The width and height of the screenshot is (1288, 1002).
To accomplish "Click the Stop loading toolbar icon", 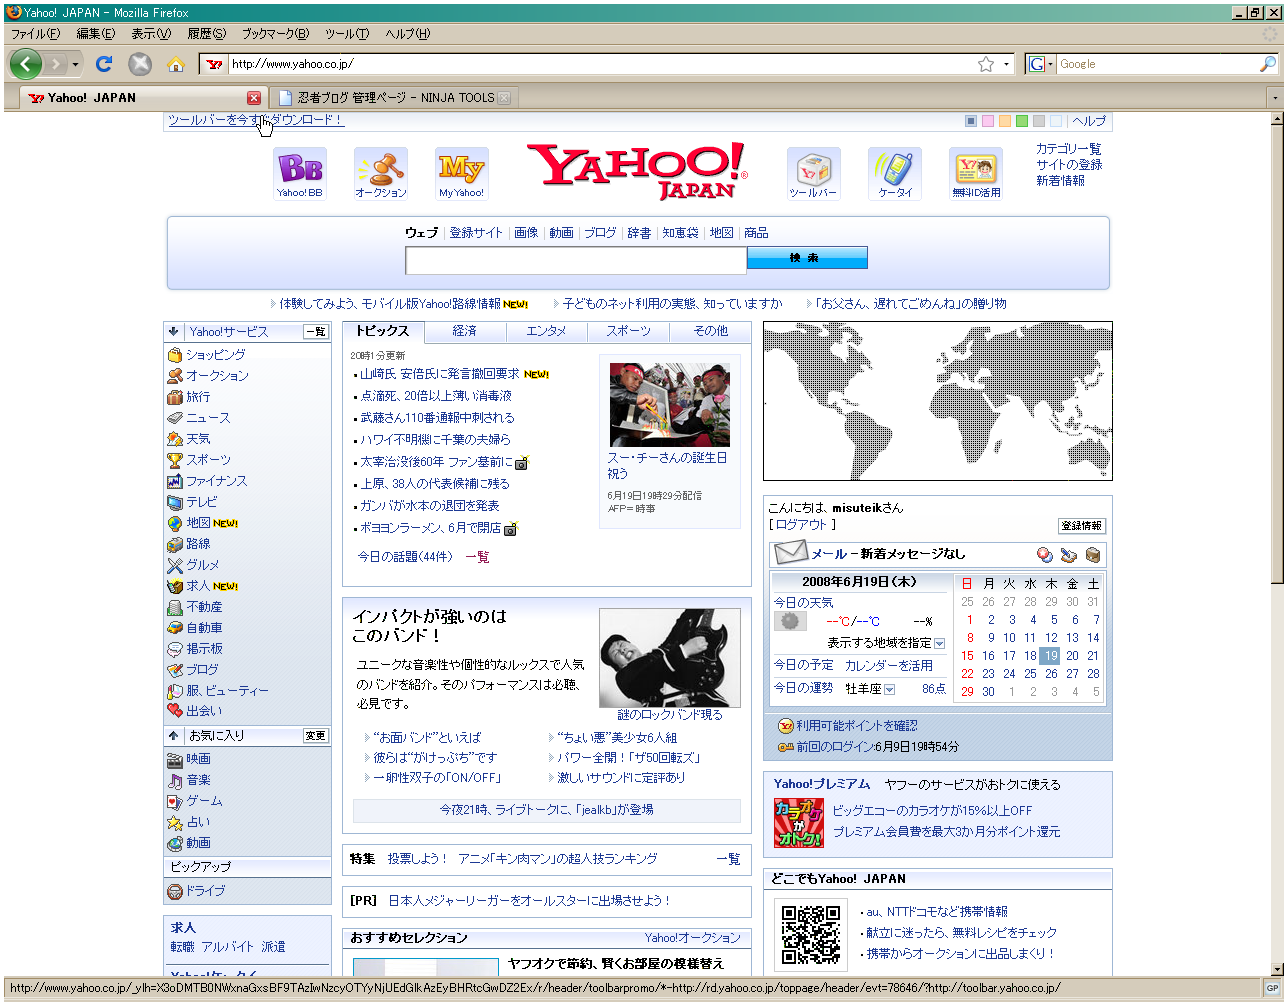I will tap(140, 64).
